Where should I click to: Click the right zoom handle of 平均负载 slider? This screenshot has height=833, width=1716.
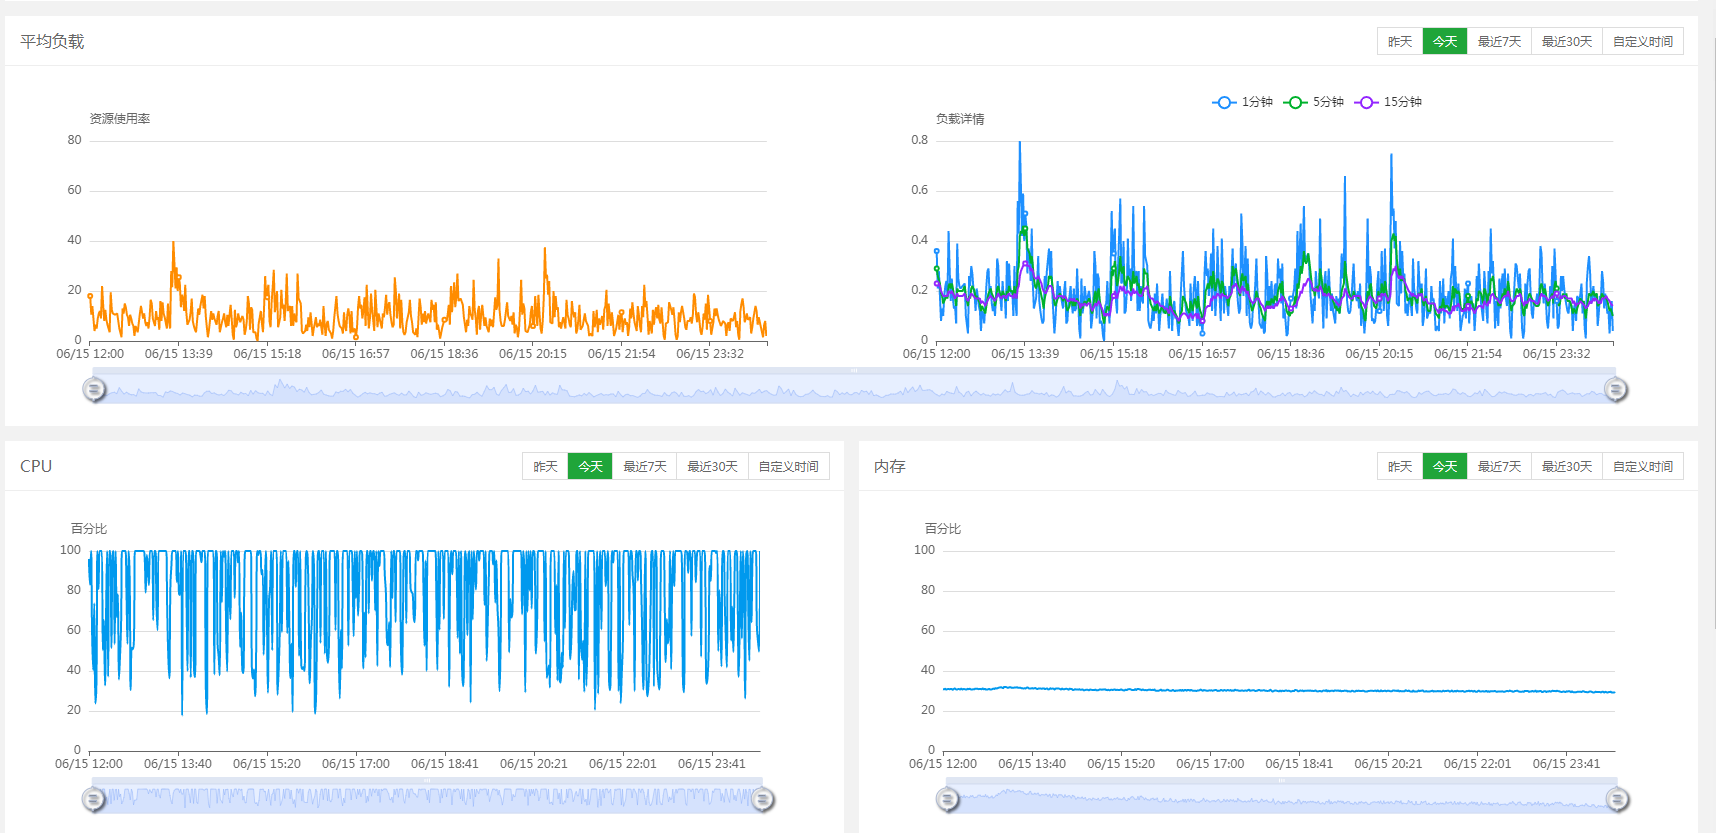(1616, 389)
